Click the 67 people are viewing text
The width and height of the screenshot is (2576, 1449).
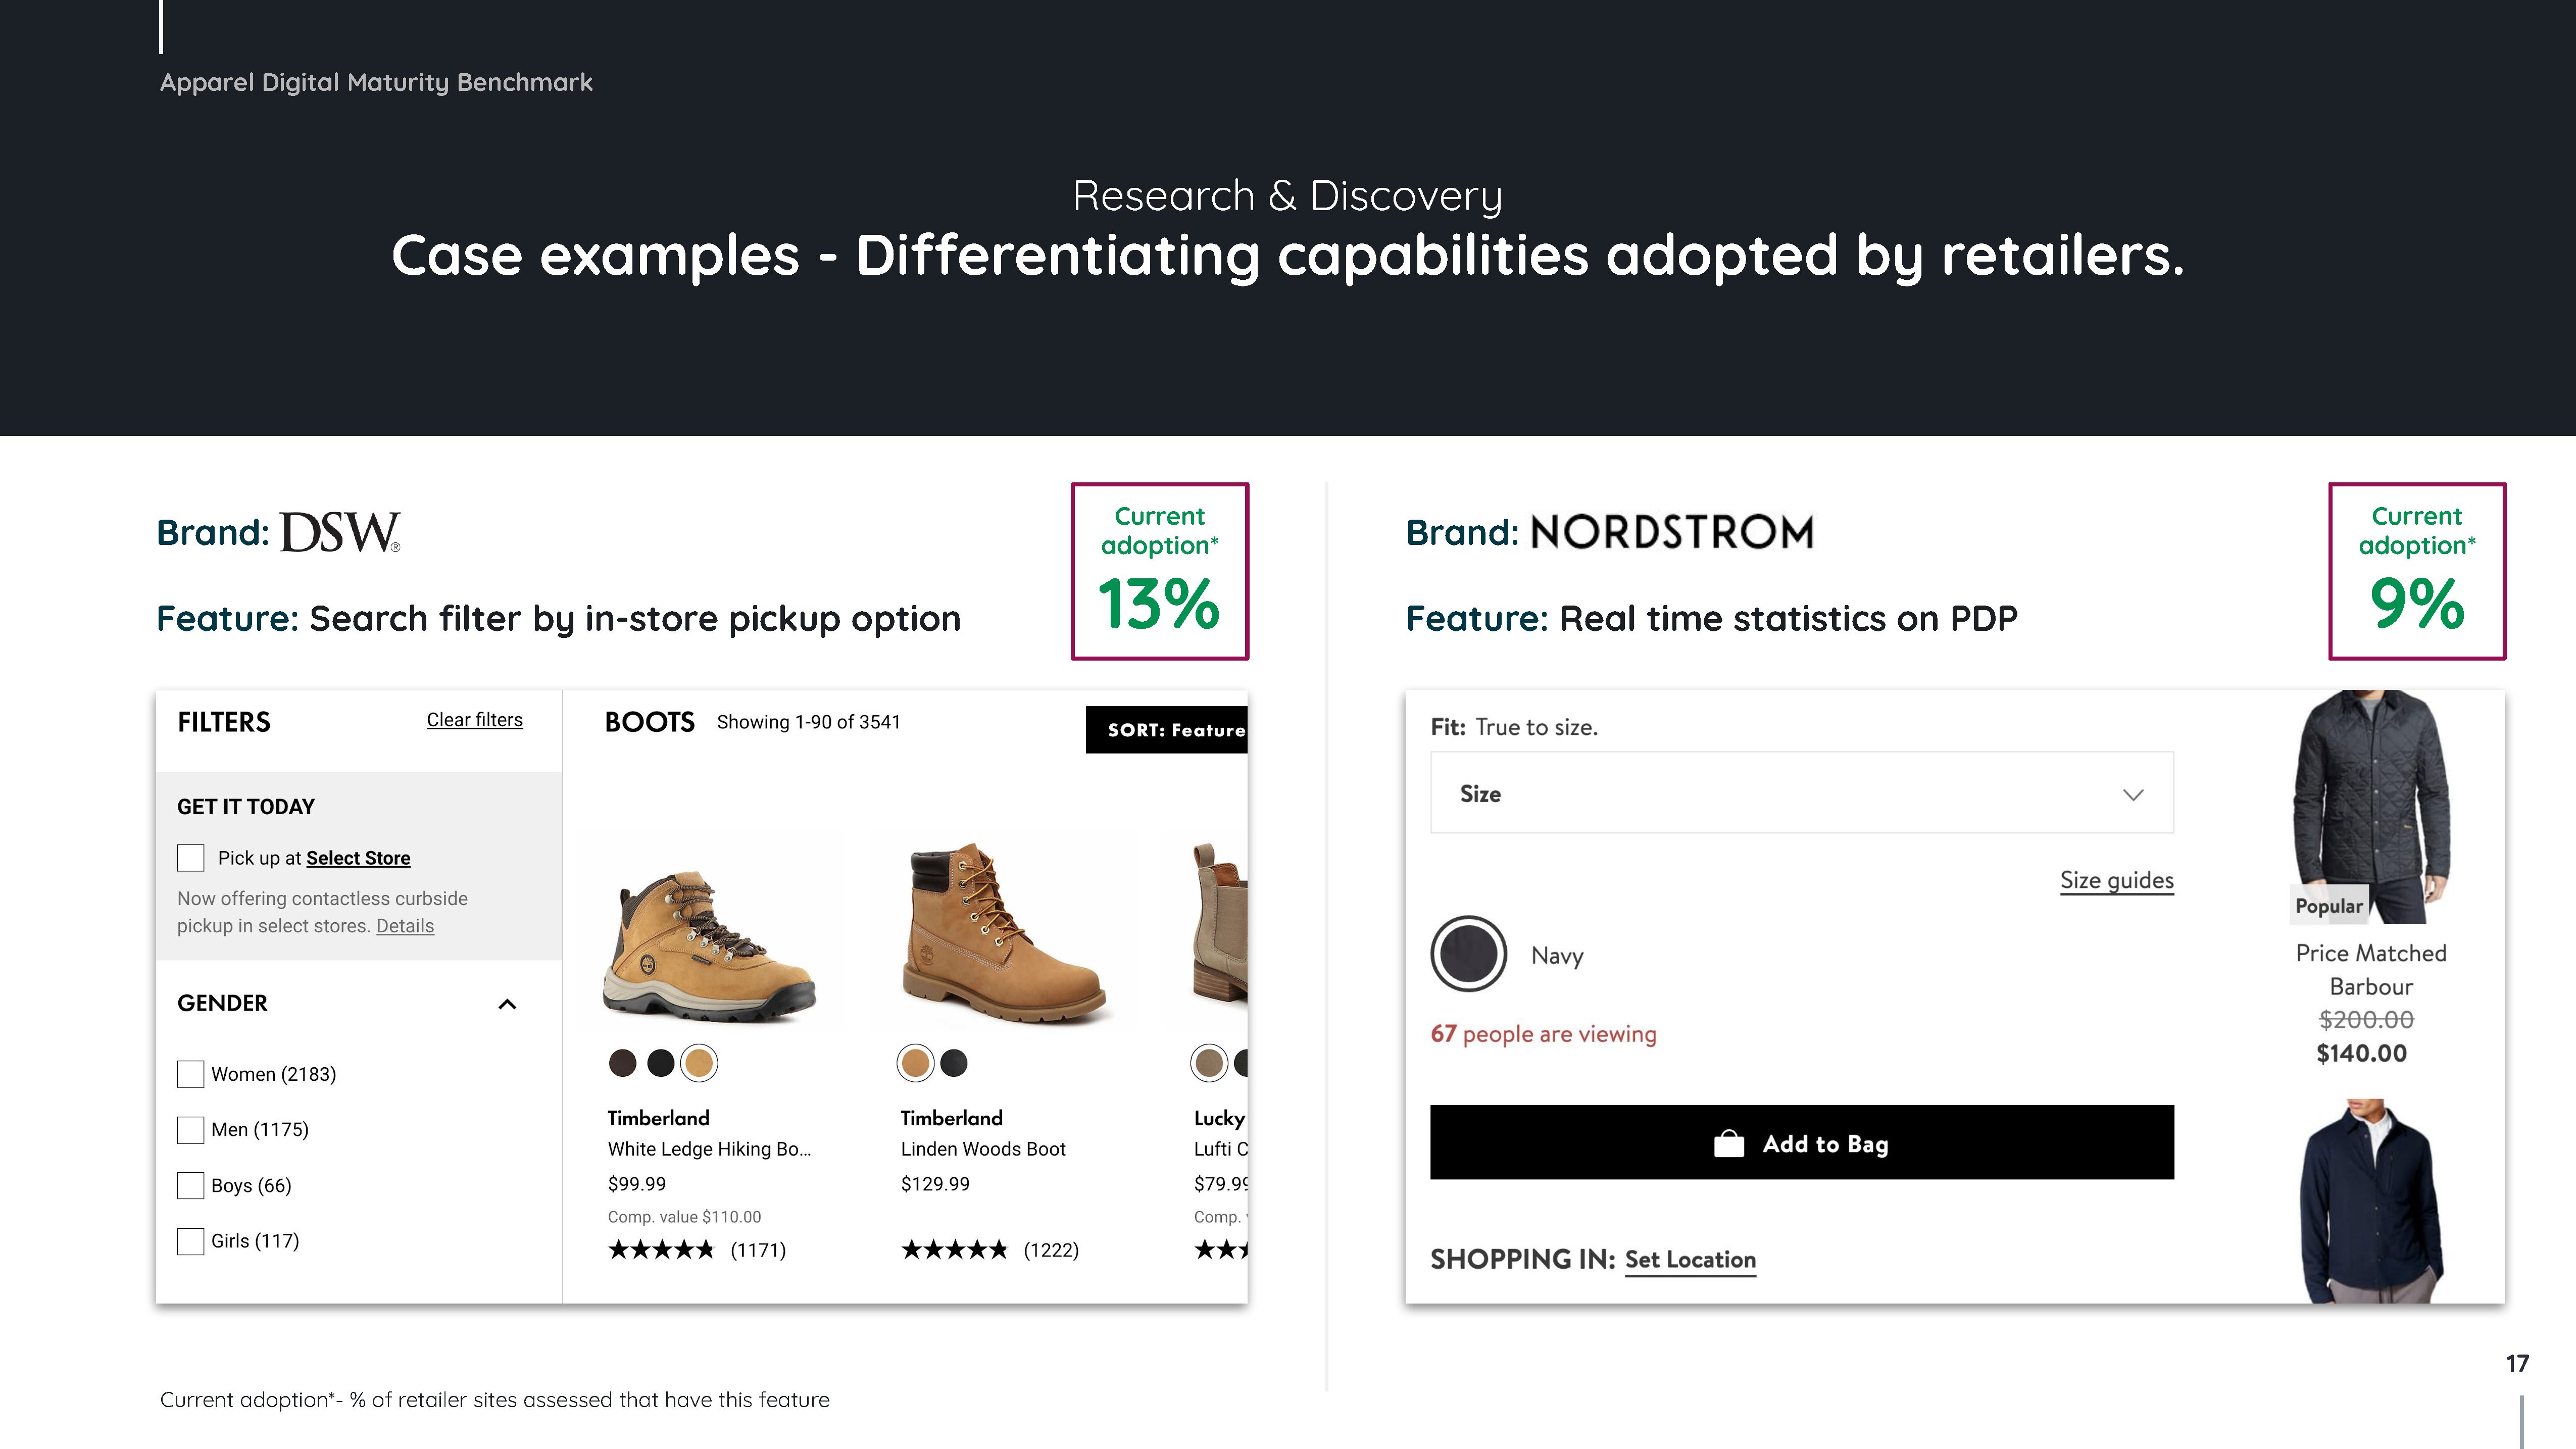coord(1543,1034)
